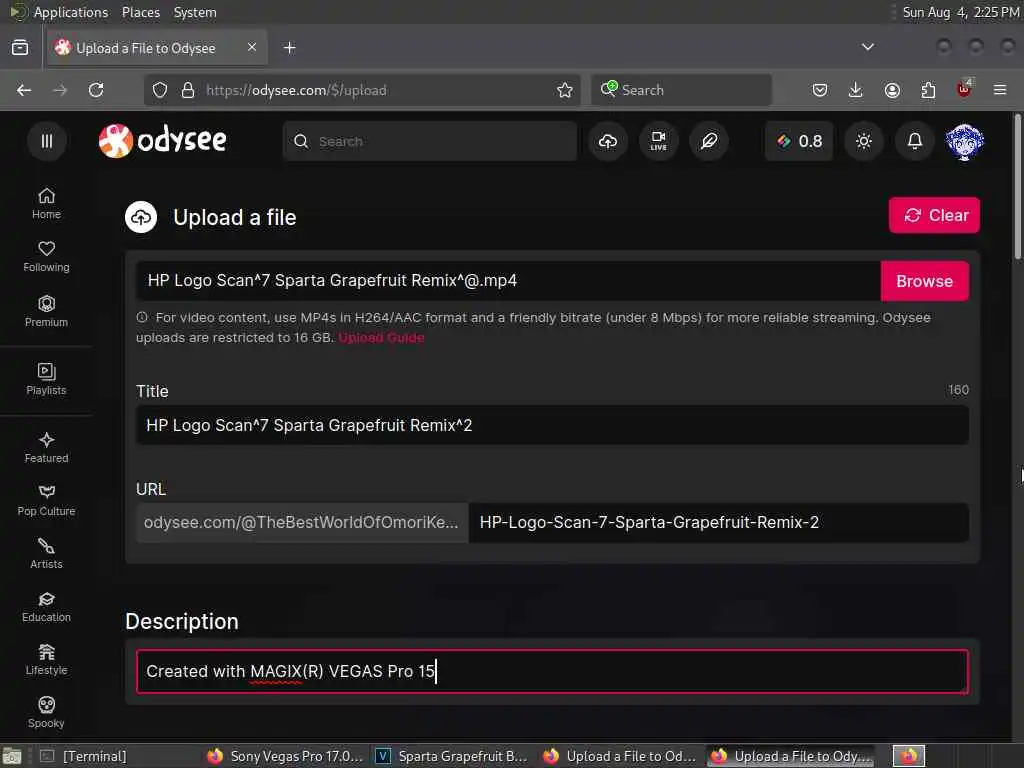Click the padlock site info icon

pos(187,90)
